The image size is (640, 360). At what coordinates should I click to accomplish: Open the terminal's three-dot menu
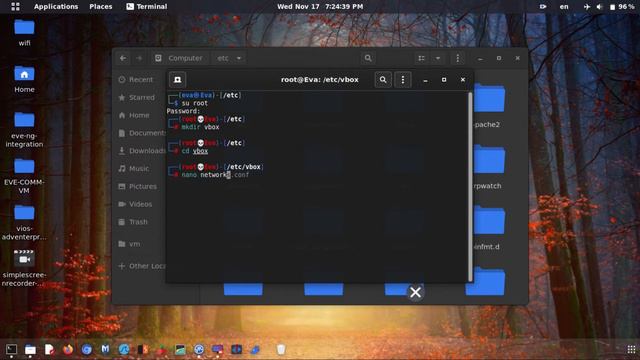point(403,80)
